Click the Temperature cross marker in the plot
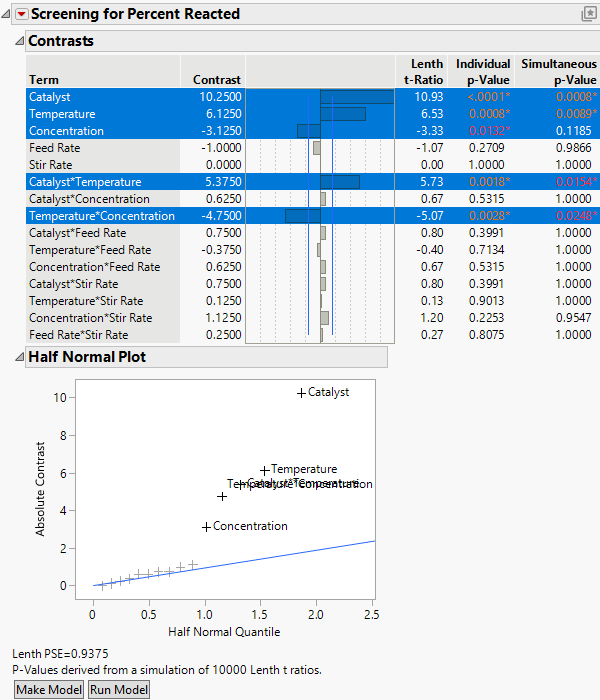This screenshot has height=700, width=600. (x=265, y=470)
